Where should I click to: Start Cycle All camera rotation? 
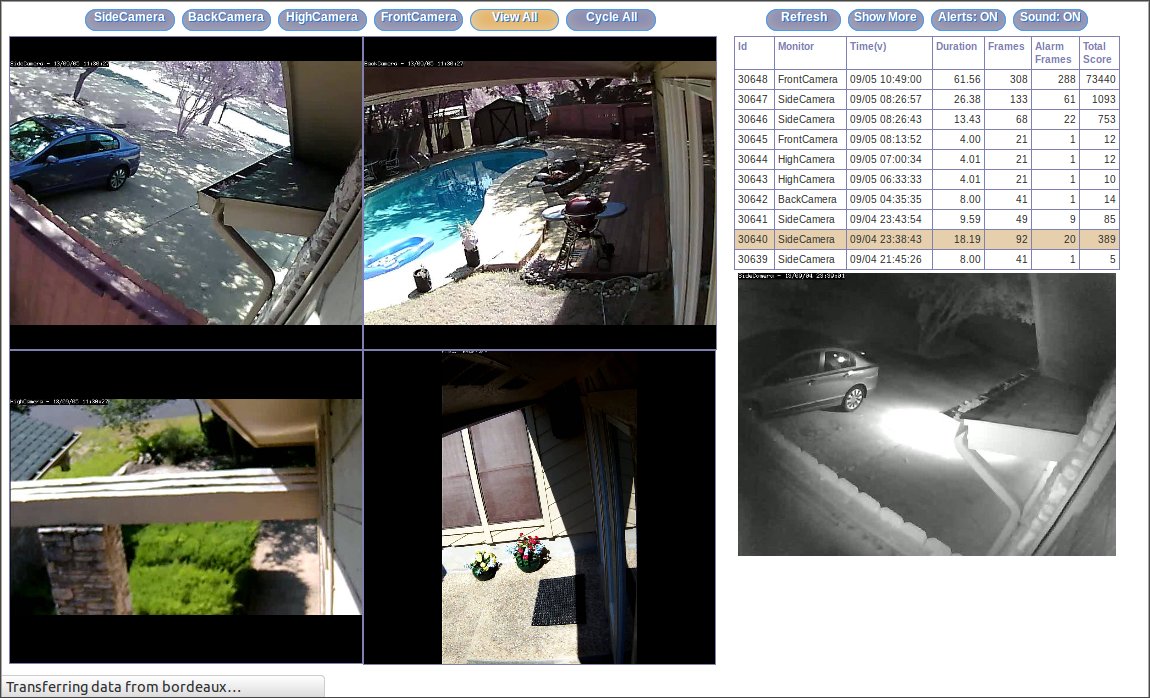(x=611, y=19)
